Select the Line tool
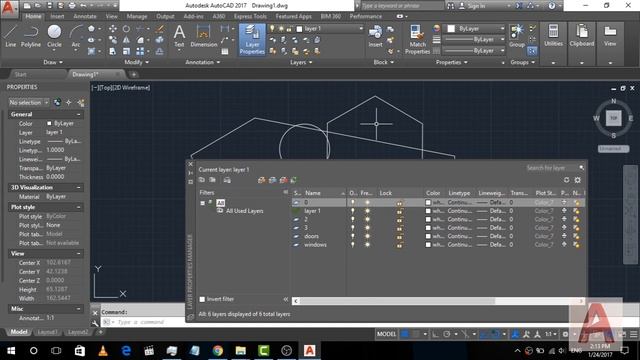The height and width of the screenshot is (360, 640). [10, 36]
